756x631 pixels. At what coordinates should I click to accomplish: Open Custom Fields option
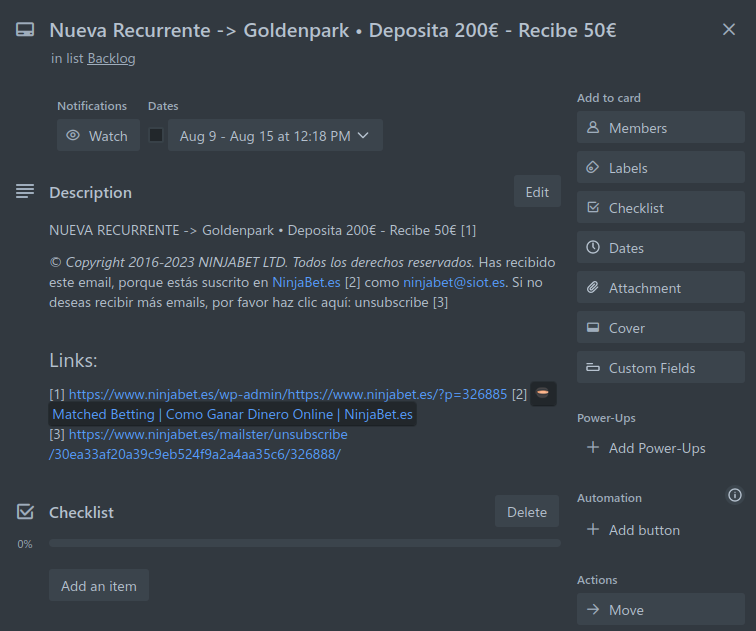tap(661, 367)
